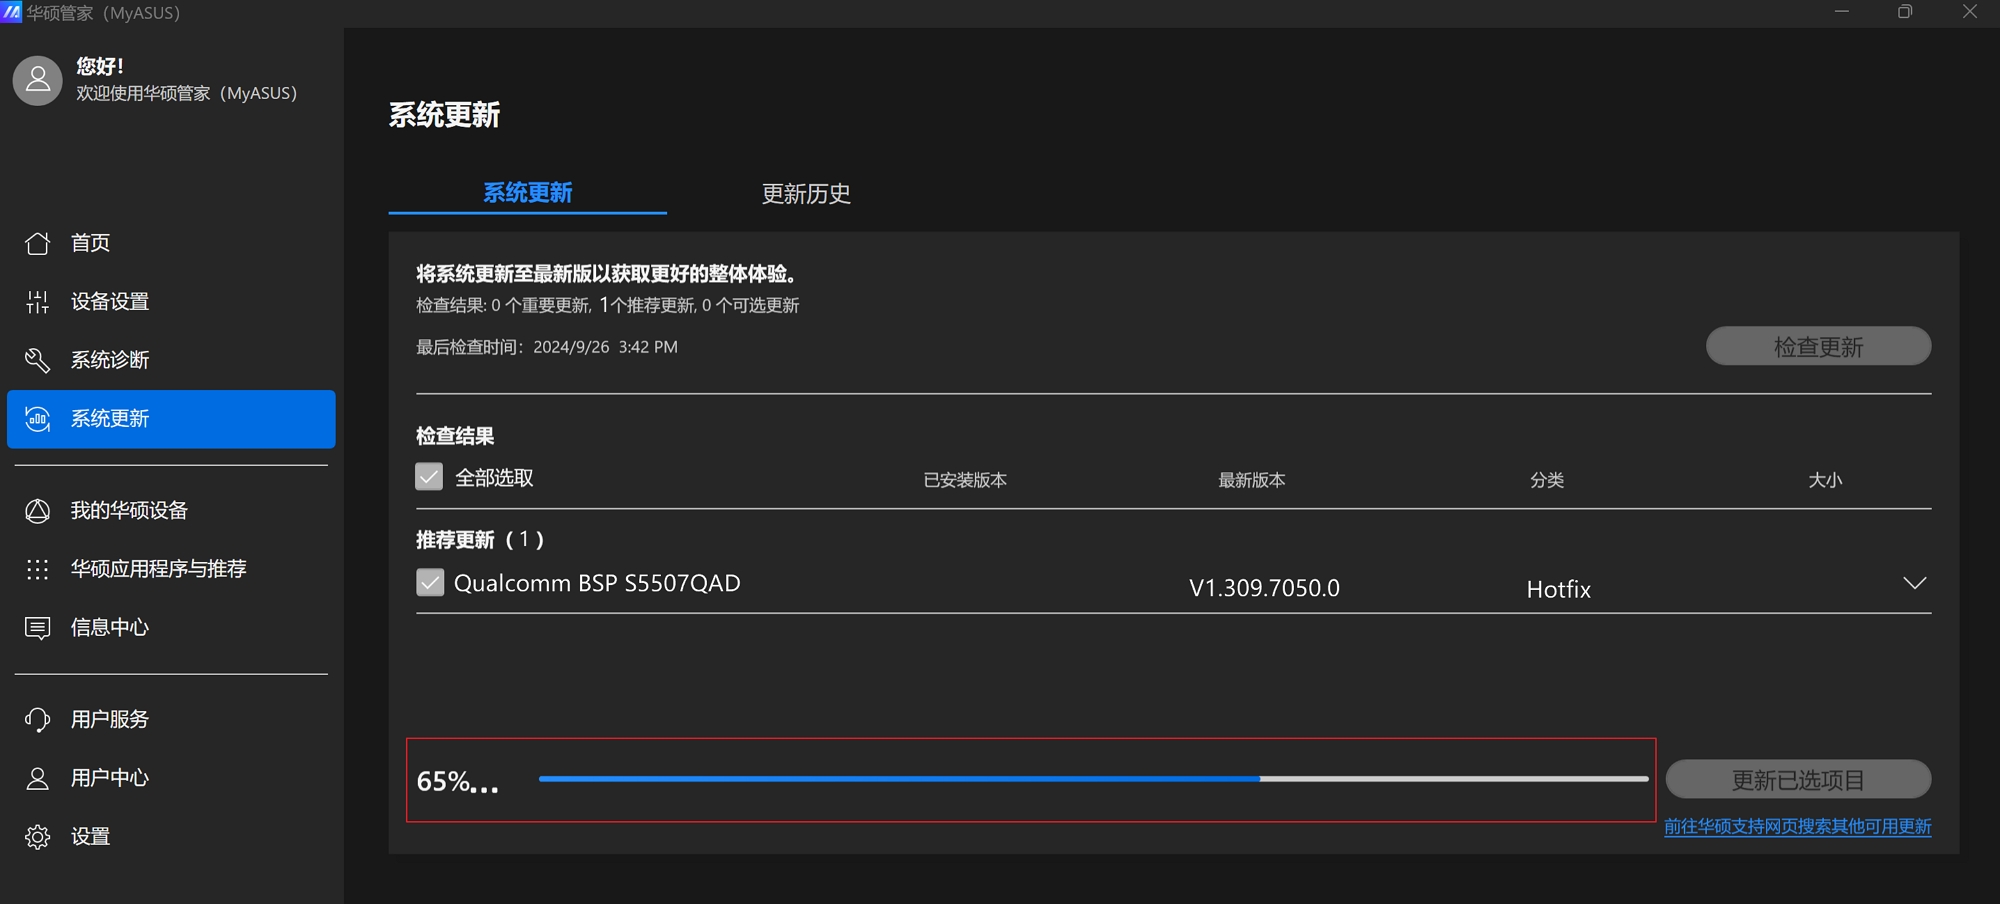Click the 首页 home icon
The height and width of the screenshot is (904, 2000).
point(38,243)
